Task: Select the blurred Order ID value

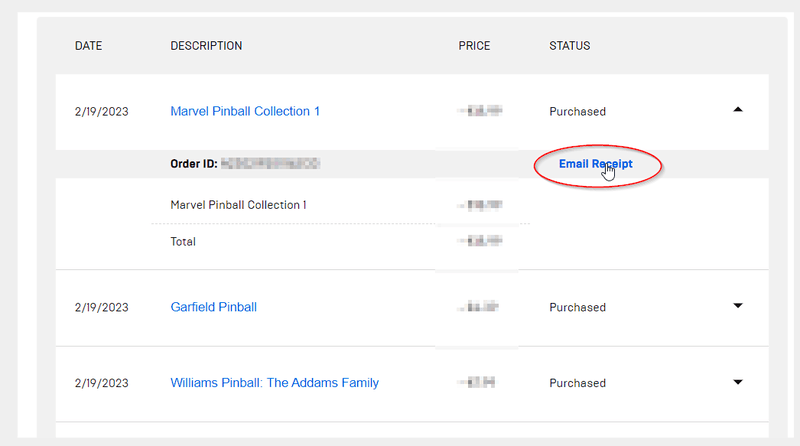Action: 270,163
